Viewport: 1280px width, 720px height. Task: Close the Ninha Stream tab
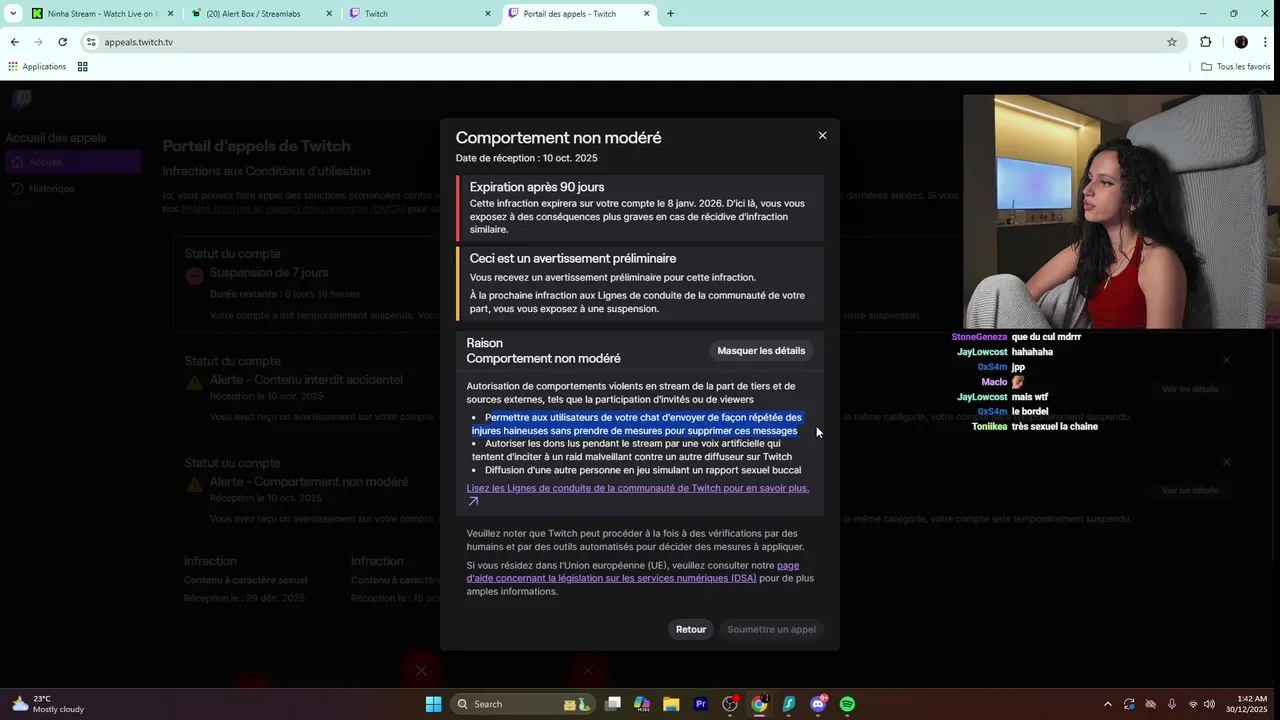[x=170, y=14]
